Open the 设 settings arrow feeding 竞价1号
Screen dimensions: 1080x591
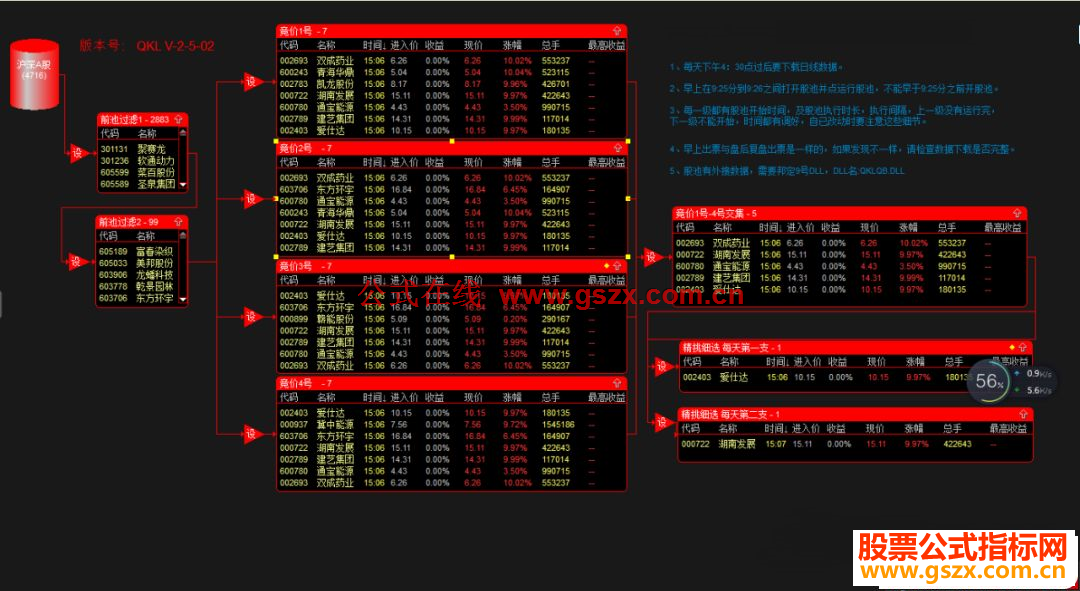click(252, 82)
